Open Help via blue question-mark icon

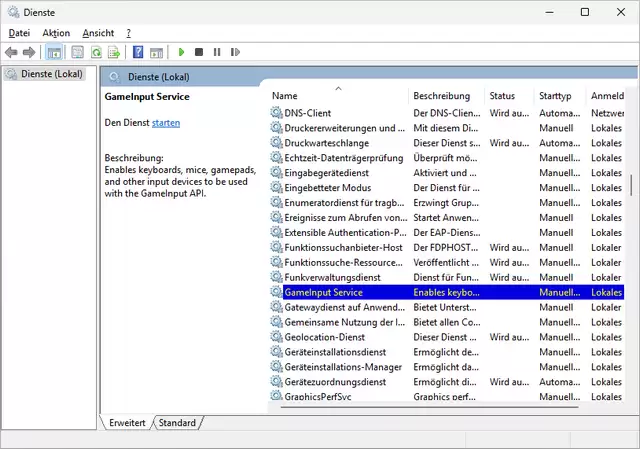[x=138, y=52]
